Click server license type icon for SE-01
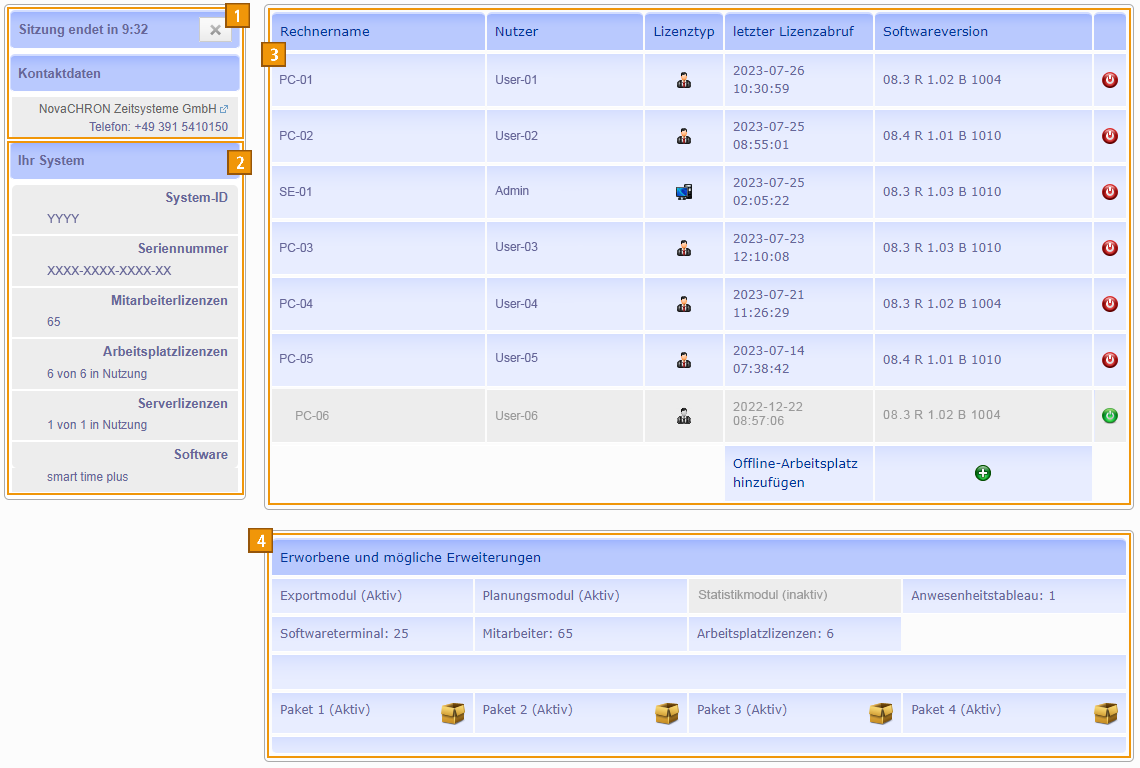Image resolution: width=1140 pixels, height=768 pixels. pos(684,192)
